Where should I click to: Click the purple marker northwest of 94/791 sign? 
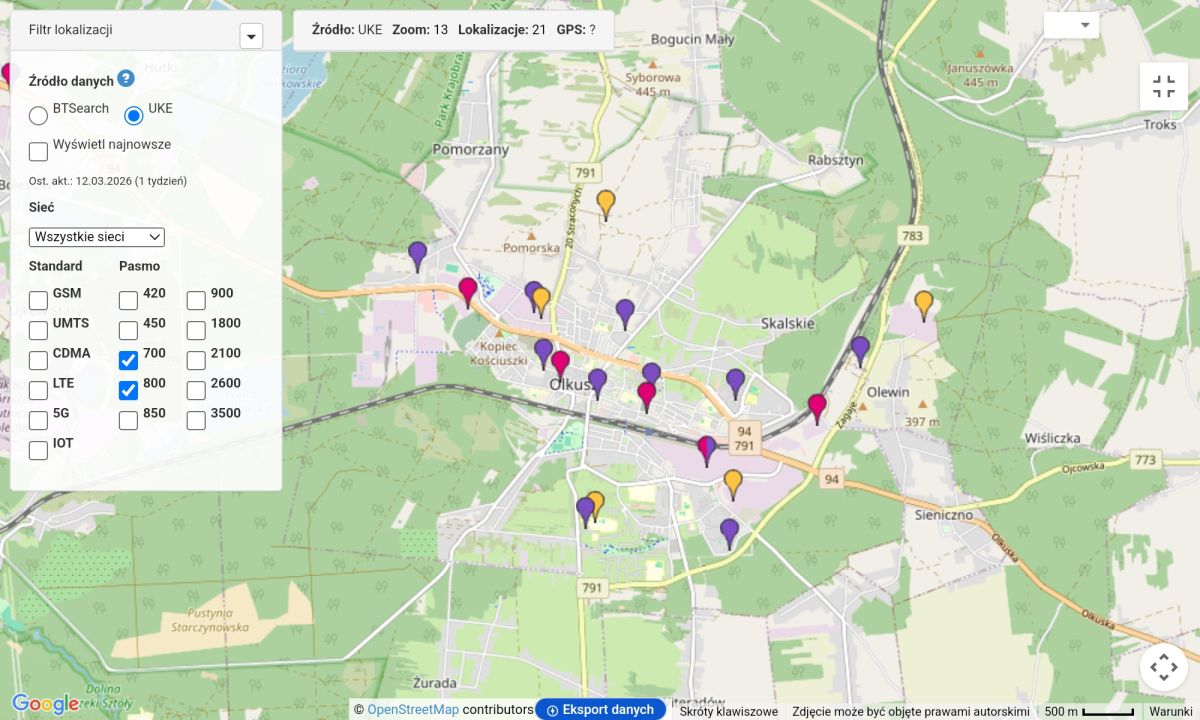(x=735, y=382)
